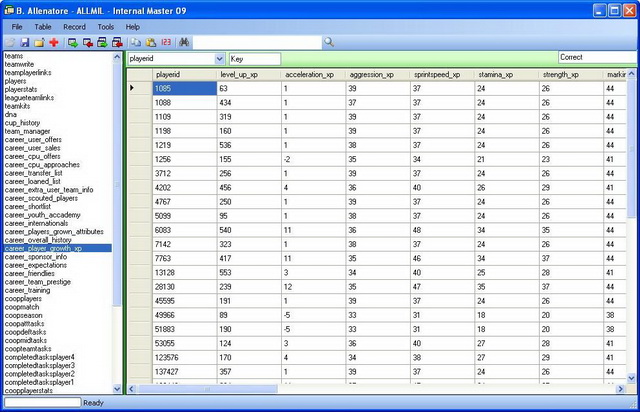640x412 pixels.
Task: Click the level_up_xp column header
Action: point(249,75)
